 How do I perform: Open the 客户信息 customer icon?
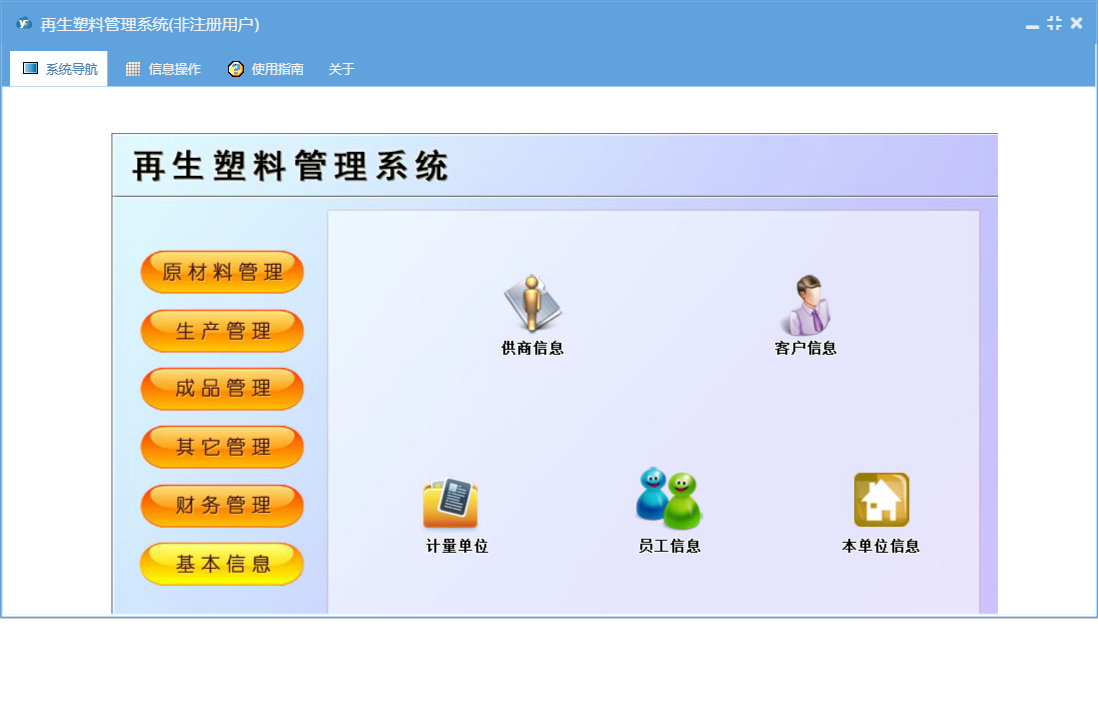806,304
